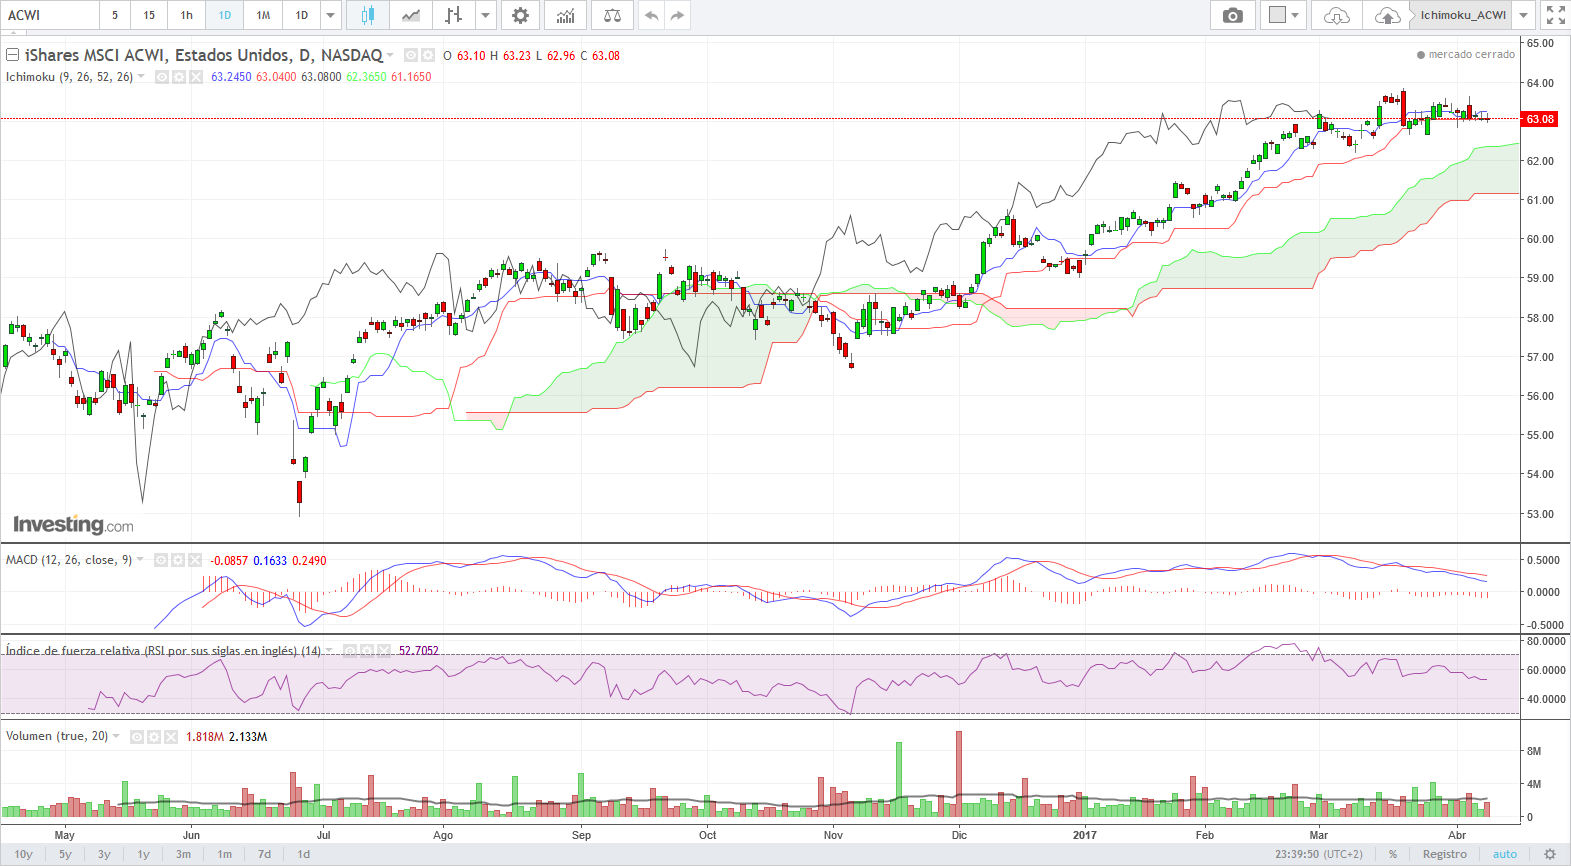This screenshot has height=866, width=1571.
Task: Select the 5 minute interval
Action: (x=115, y=15)
